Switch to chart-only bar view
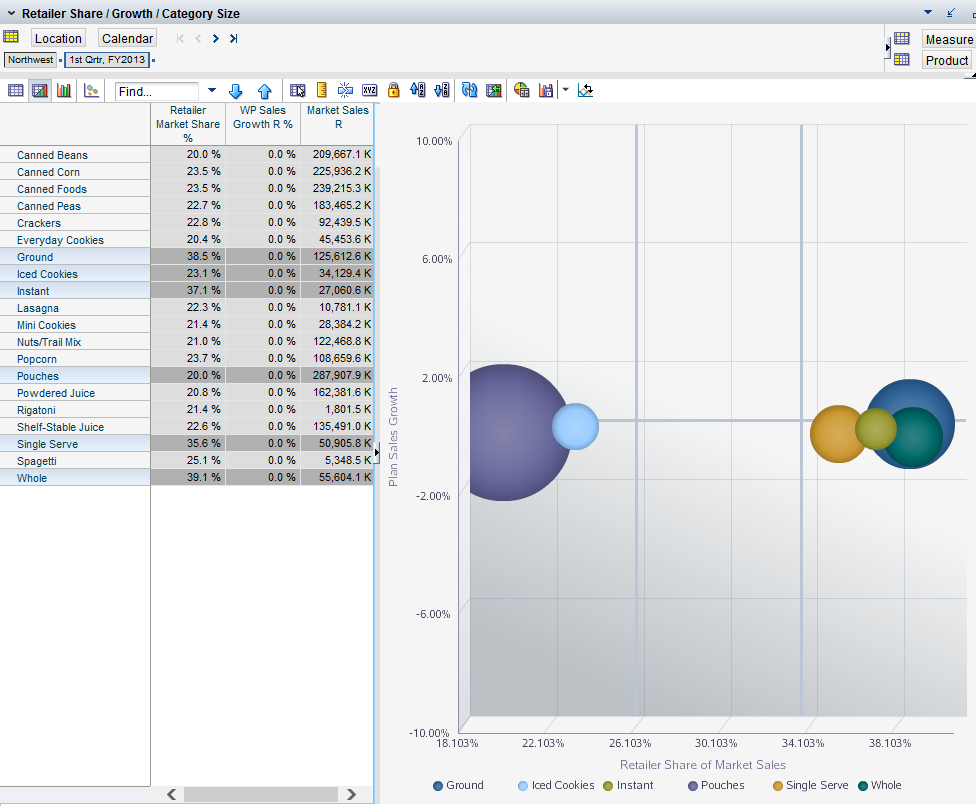 pyautogui.click(x=64, y=90)
